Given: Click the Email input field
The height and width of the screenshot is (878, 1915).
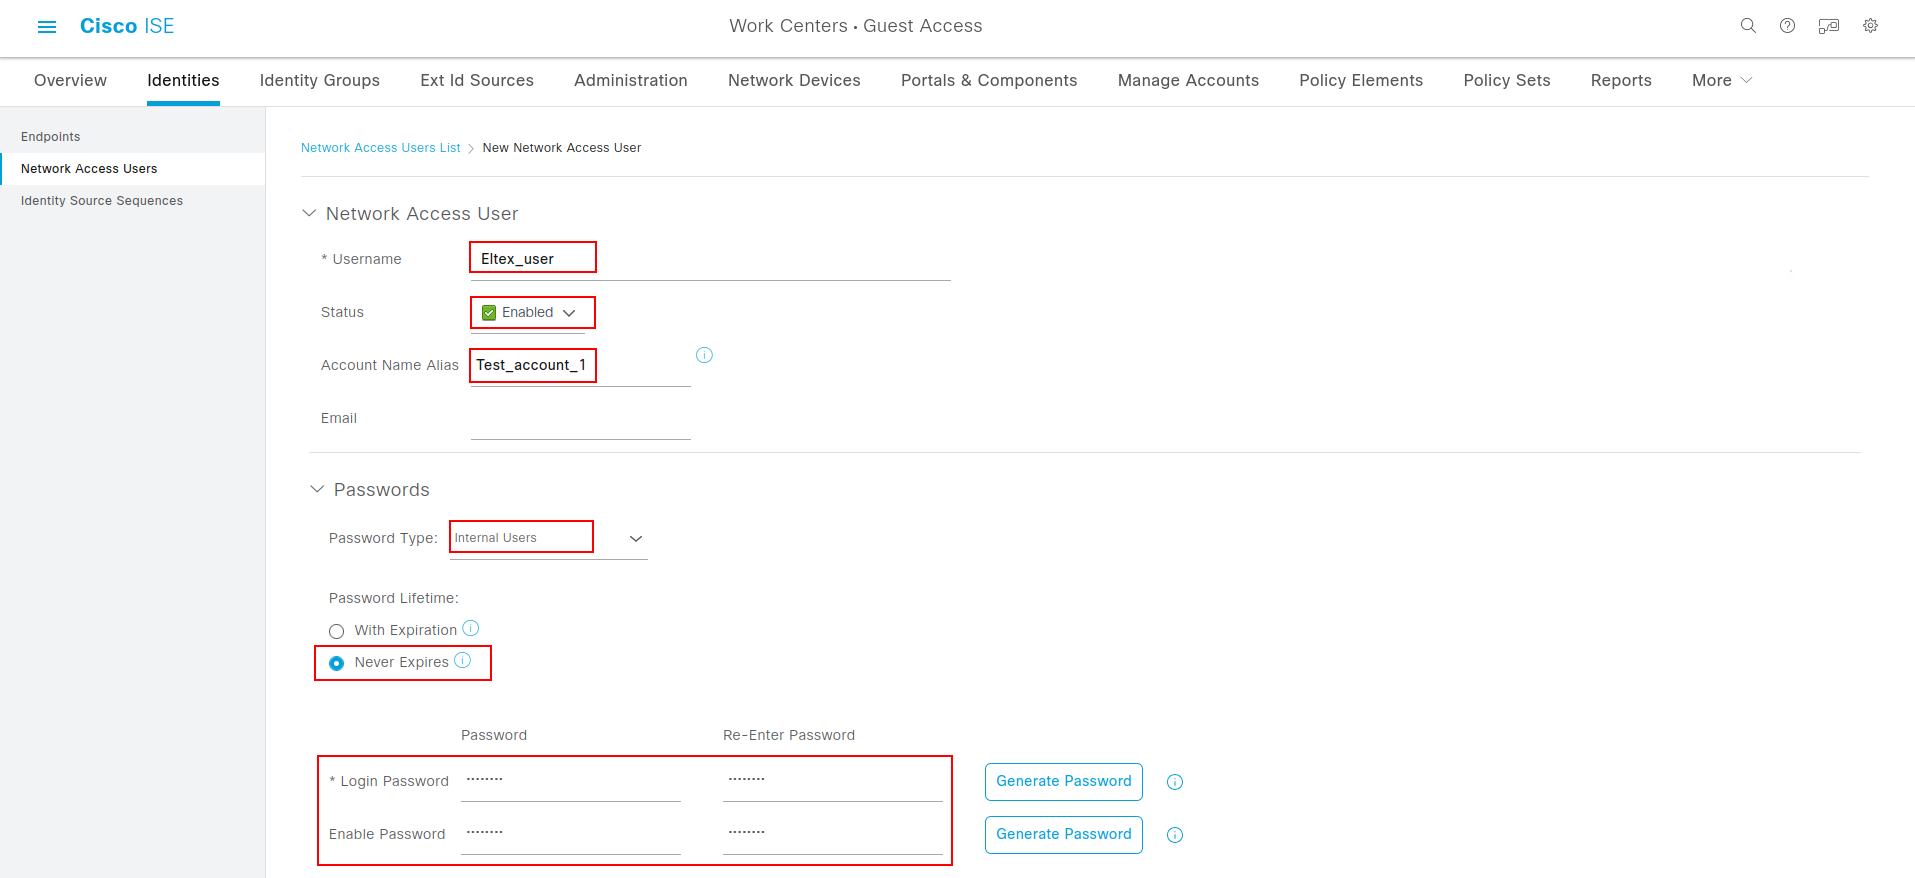Looking at the screenshot, I should (x=580, y=421).
